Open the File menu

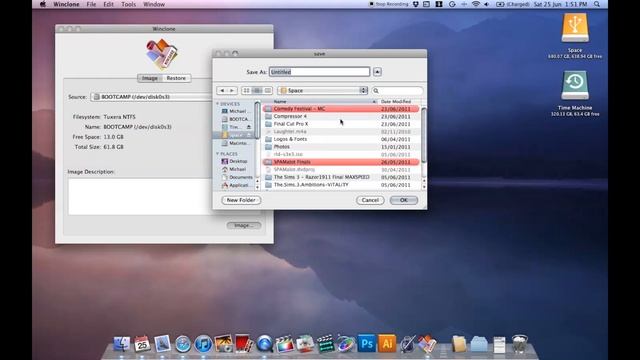pos(91,4)
